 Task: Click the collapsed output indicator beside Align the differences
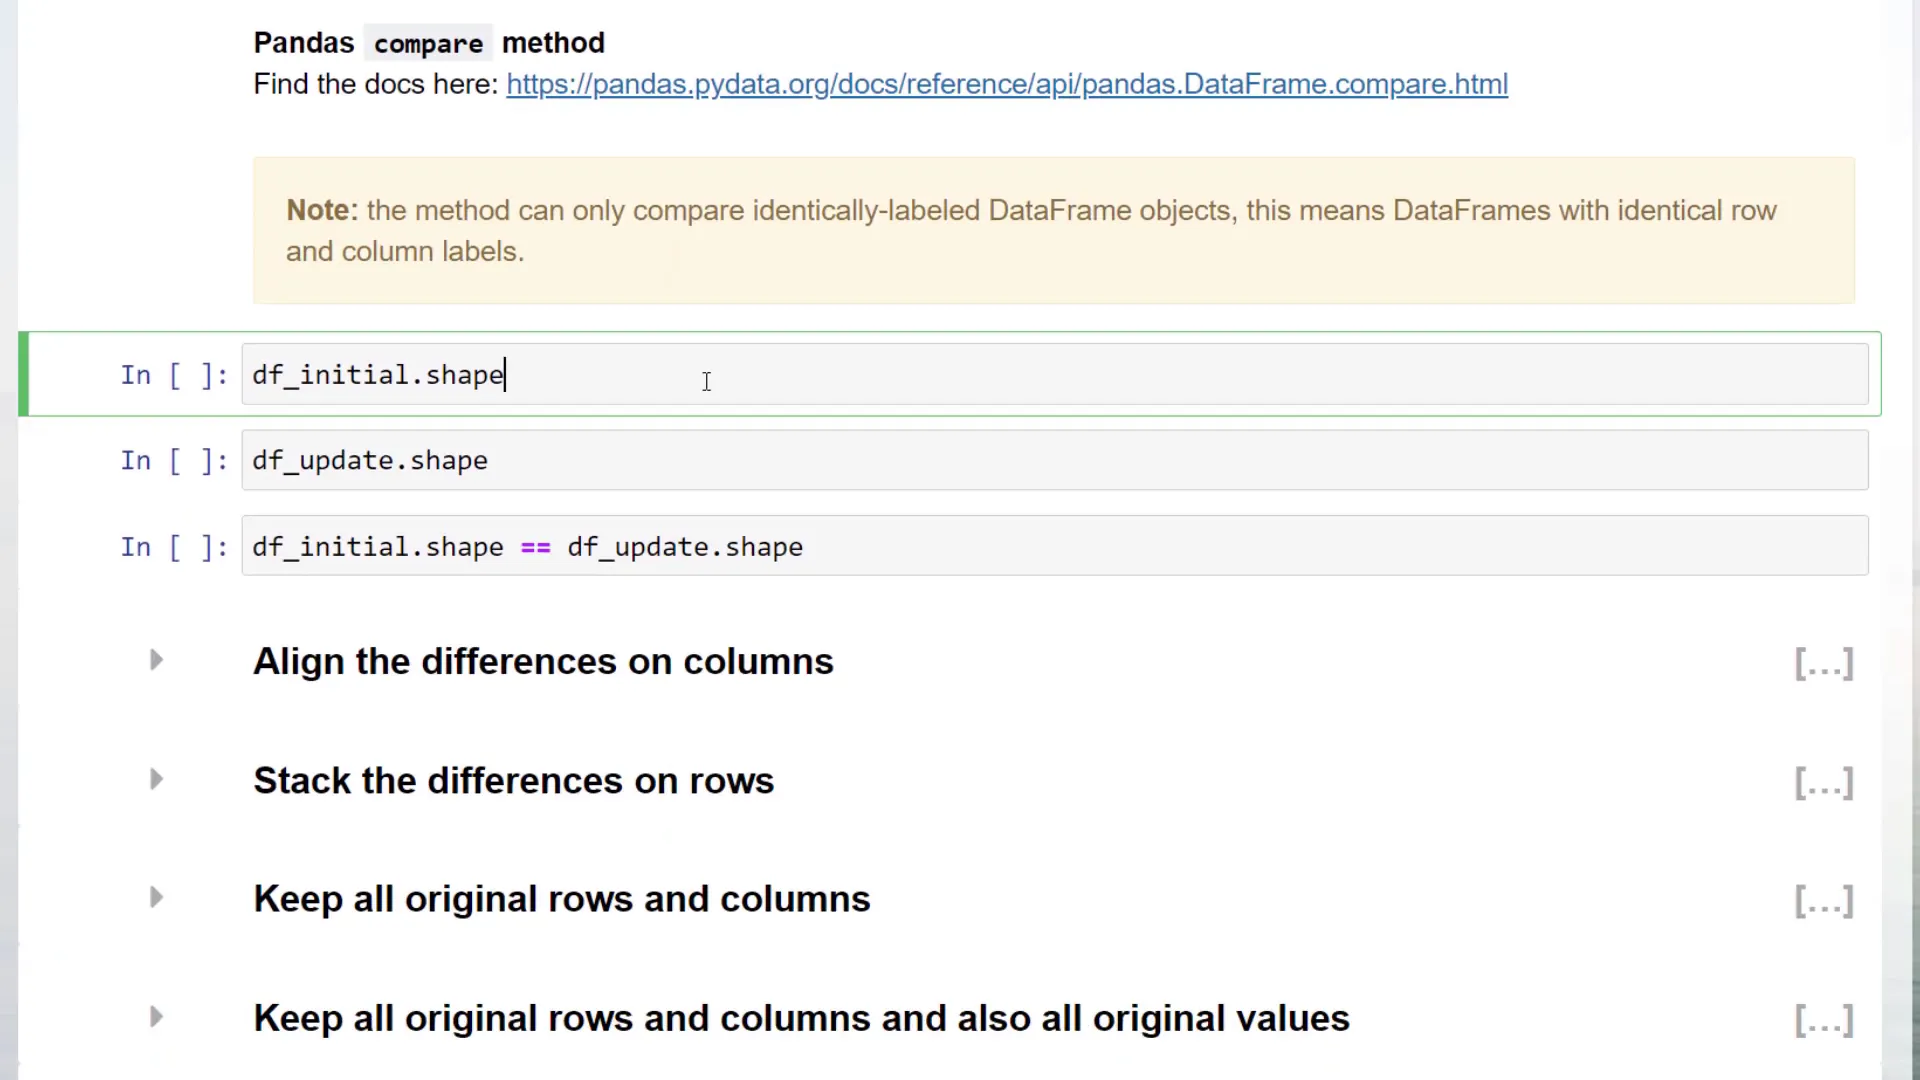coord(1823,663)
